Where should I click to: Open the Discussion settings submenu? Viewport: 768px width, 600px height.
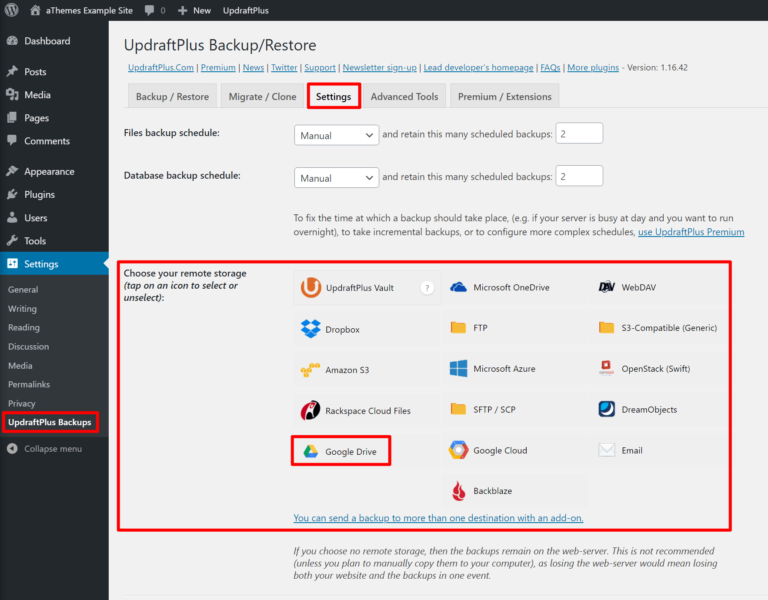click(28, 346)
